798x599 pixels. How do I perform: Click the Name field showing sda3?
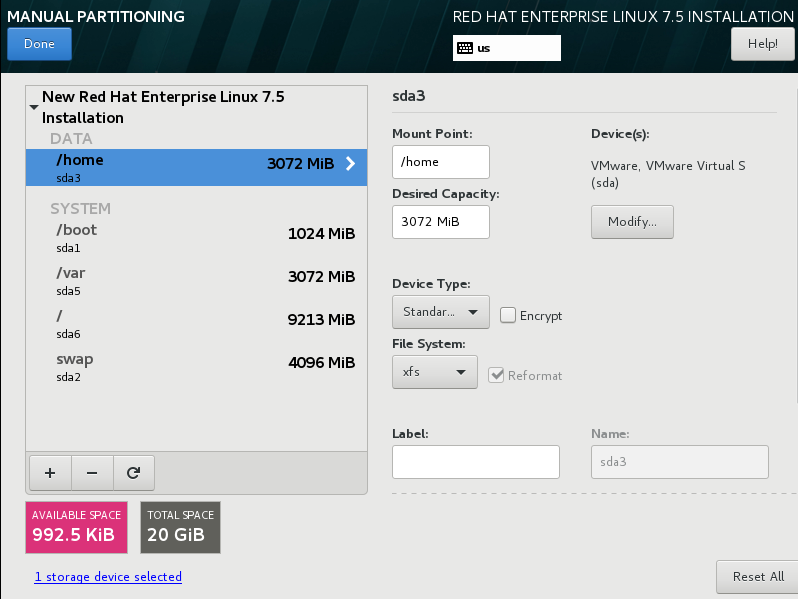[680, 462]
